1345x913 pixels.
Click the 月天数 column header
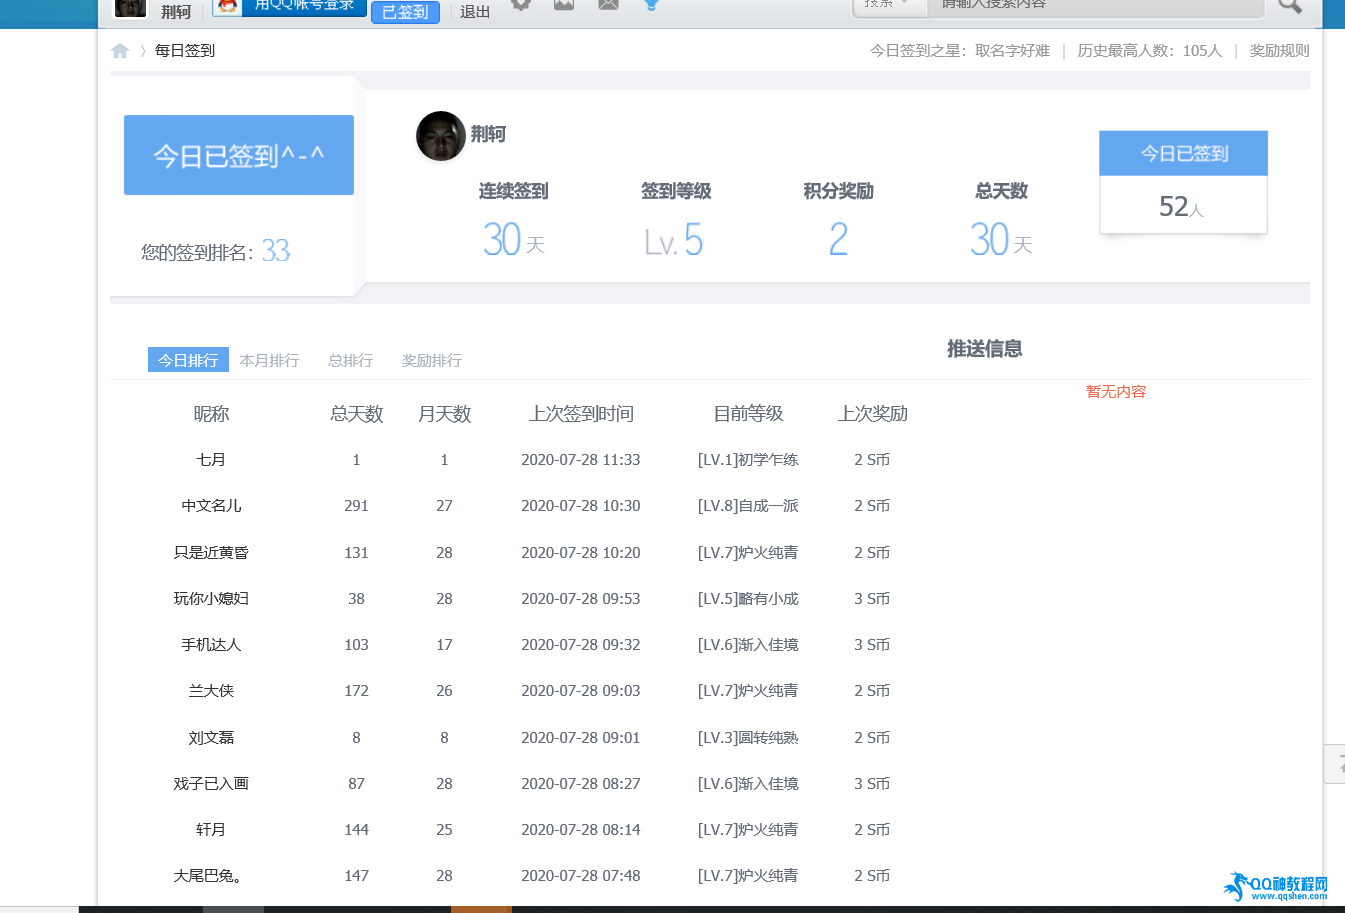click(x=444, y=414)
